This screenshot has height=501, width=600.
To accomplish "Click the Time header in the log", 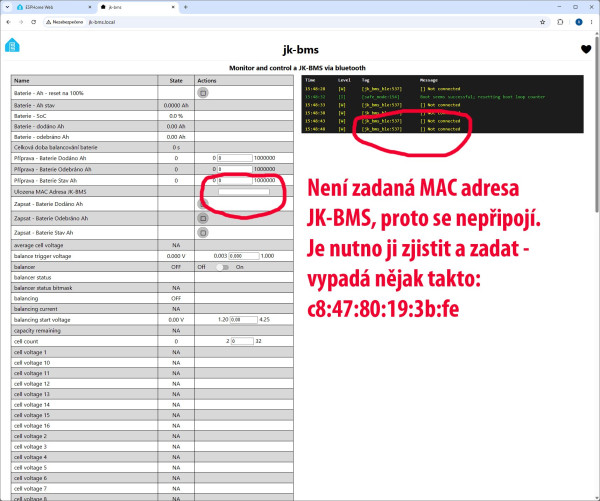I will (310, 80).
